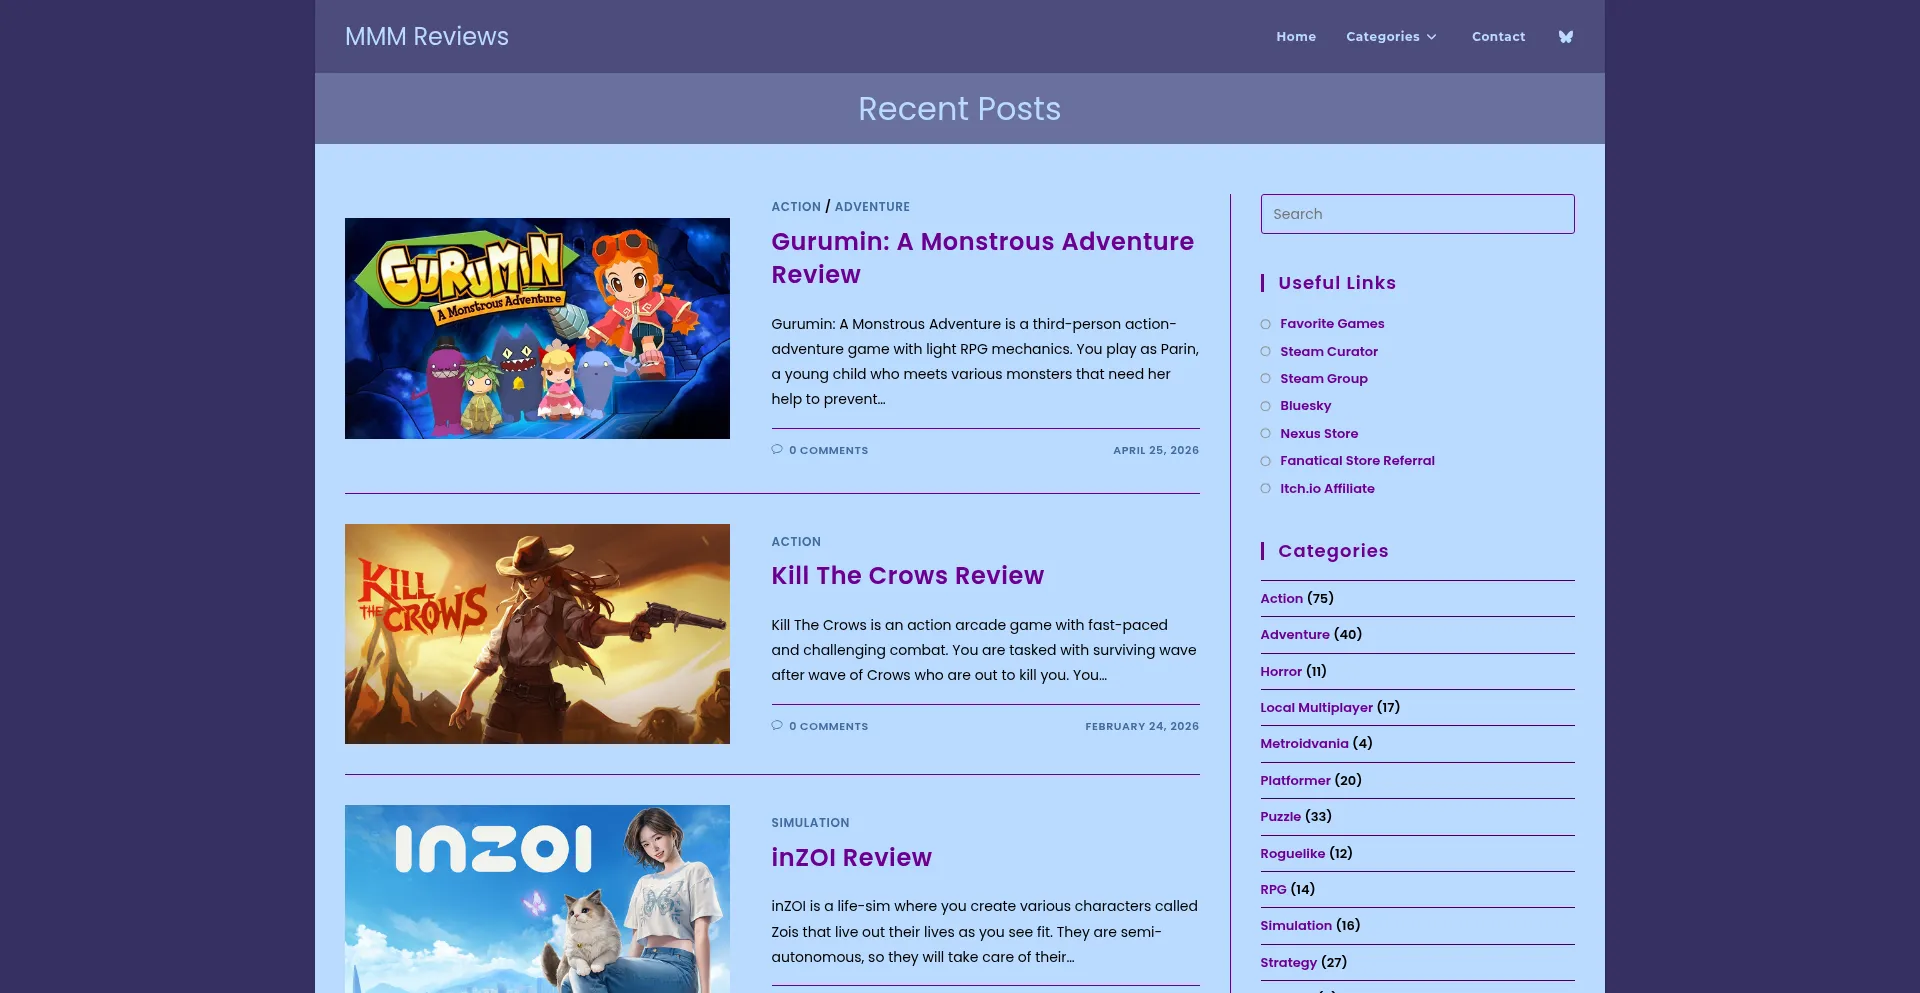
Task: Click the Useful Links heading
Action: pos(1337,283)
